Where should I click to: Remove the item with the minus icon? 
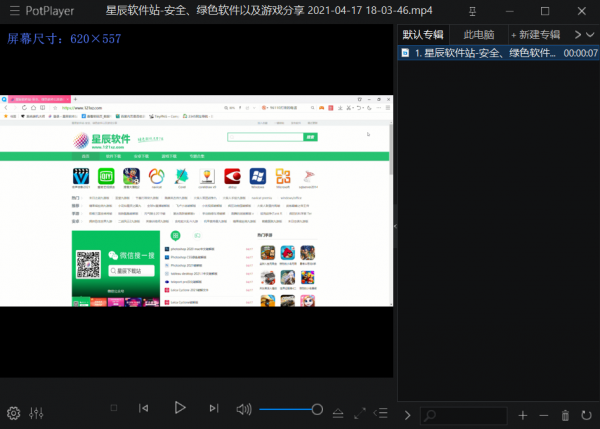544,415
